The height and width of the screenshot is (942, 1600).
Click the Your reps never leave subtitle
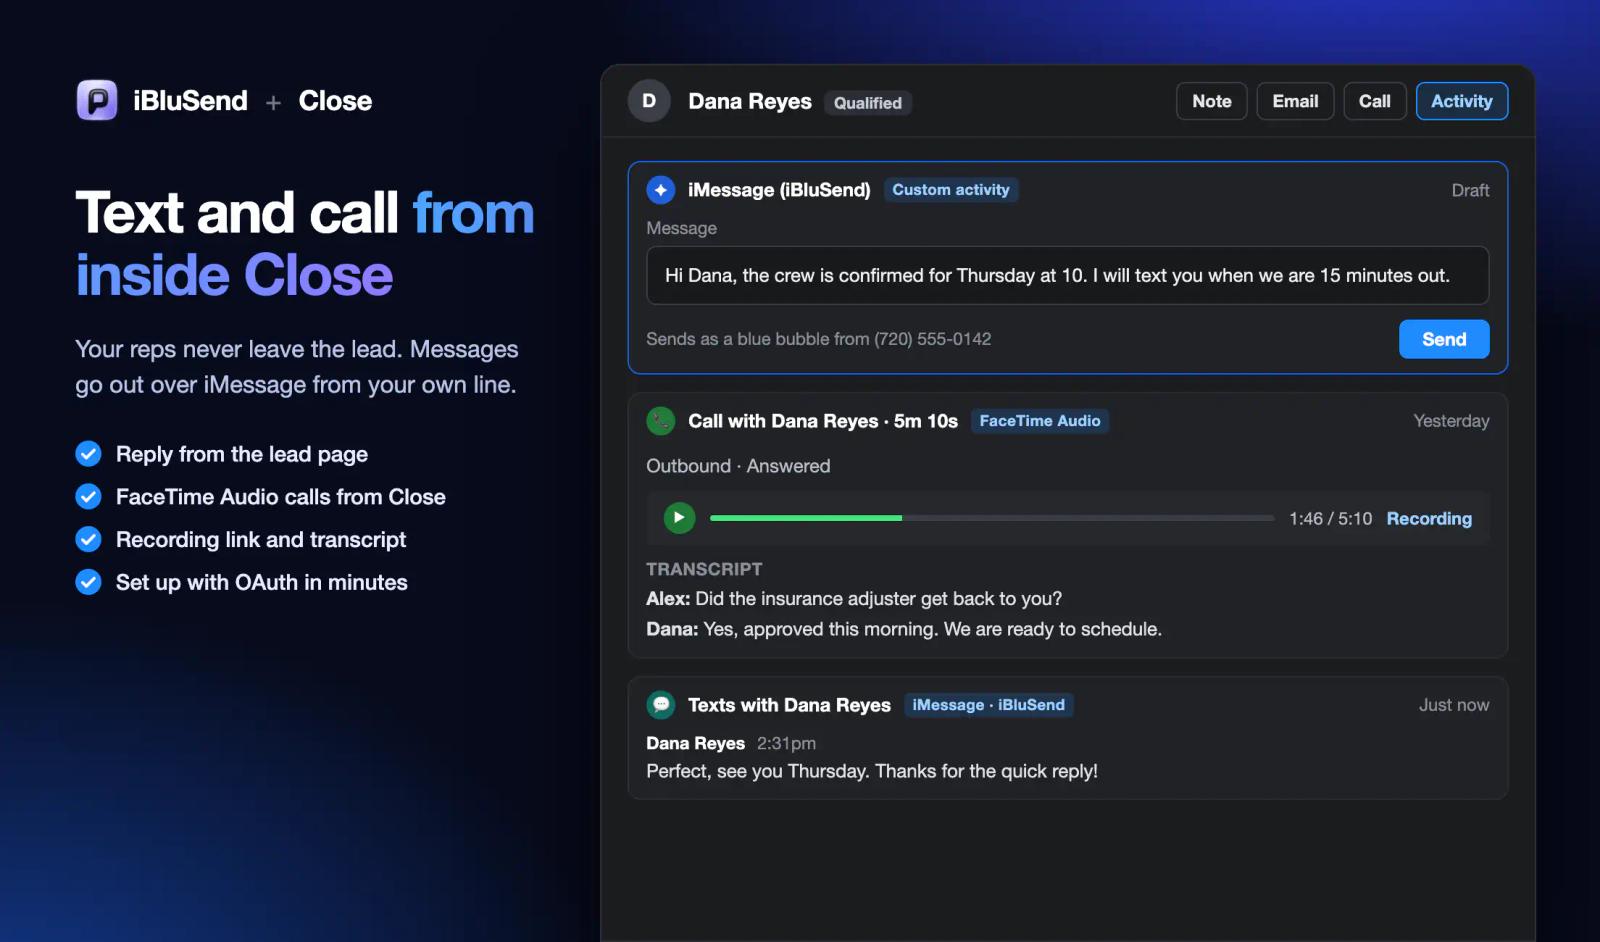click(297, 367)
